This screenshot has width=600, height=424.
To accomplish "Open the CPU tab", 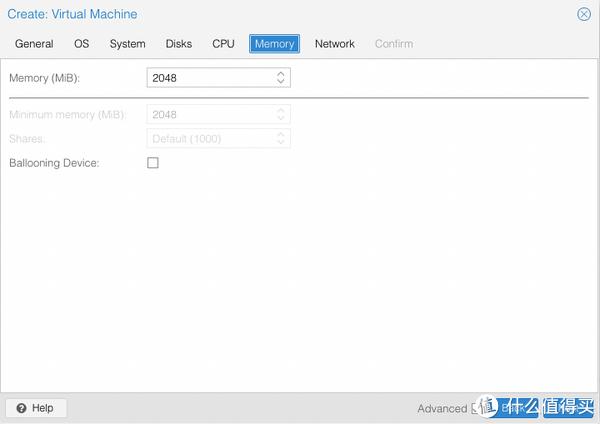I will (x=223, y=44).
